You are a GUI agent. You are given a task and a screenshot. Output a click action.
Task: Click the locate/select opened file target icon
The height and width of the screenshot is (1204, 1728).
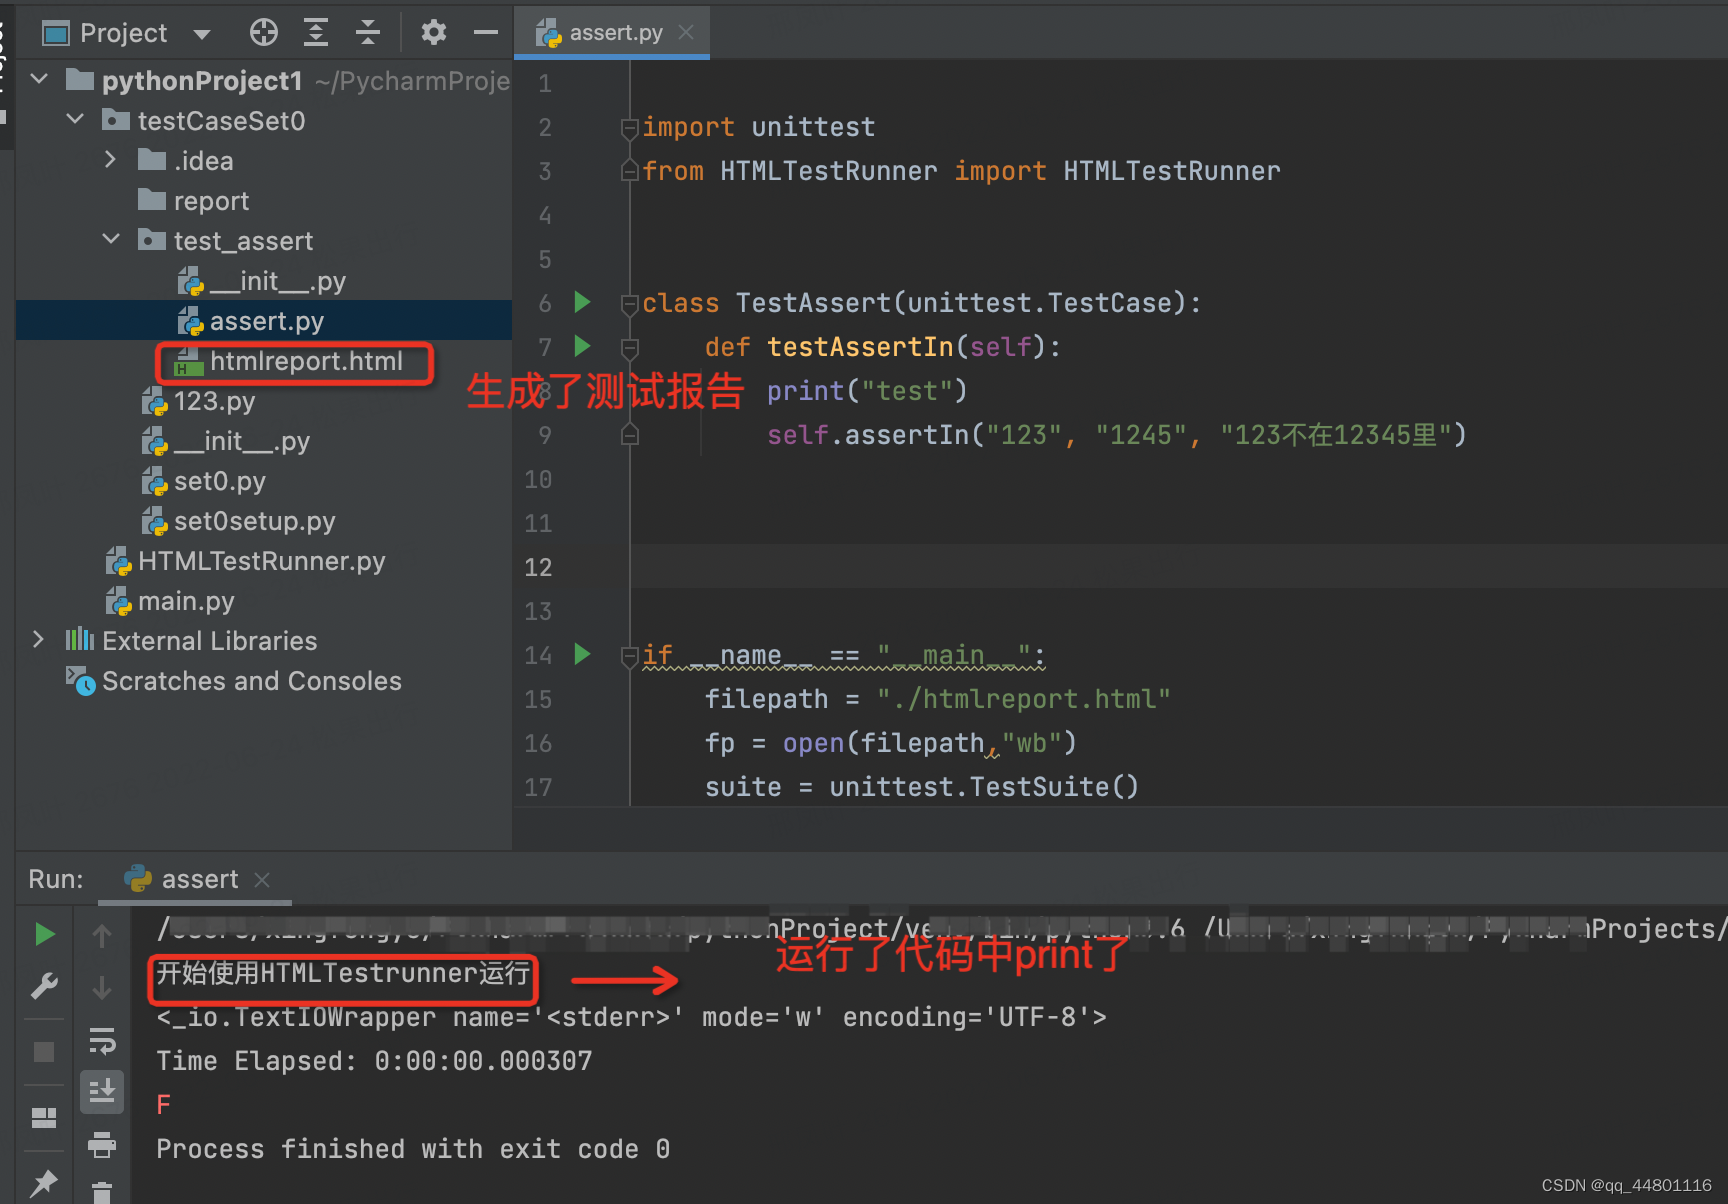tap(264, 33)
